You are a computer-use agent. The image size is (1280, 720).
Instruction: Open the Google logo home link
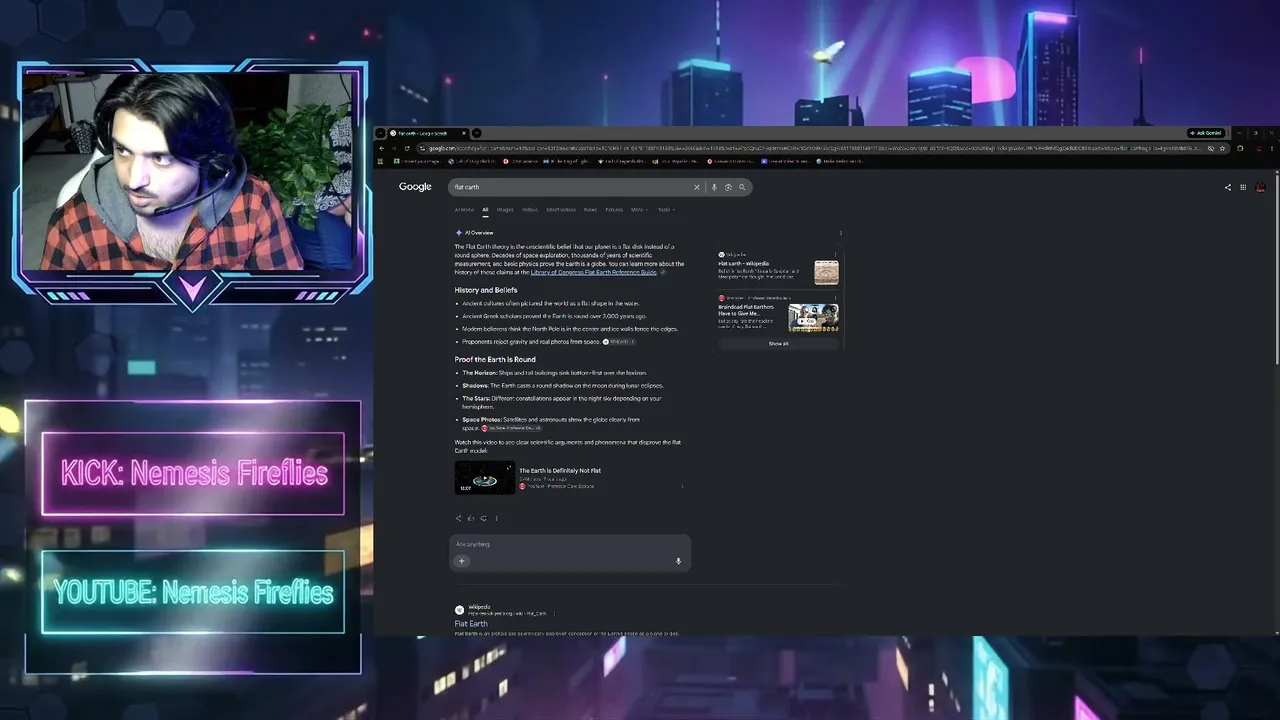pos(415,187)
